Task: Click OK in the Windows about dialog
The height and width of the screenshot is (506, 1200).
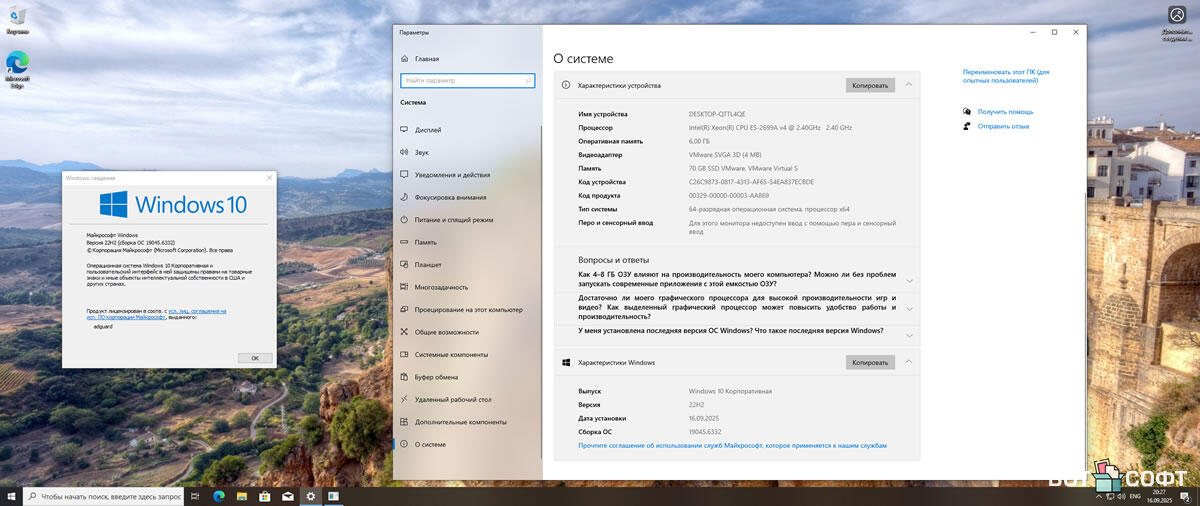Action: coord(255,358)
